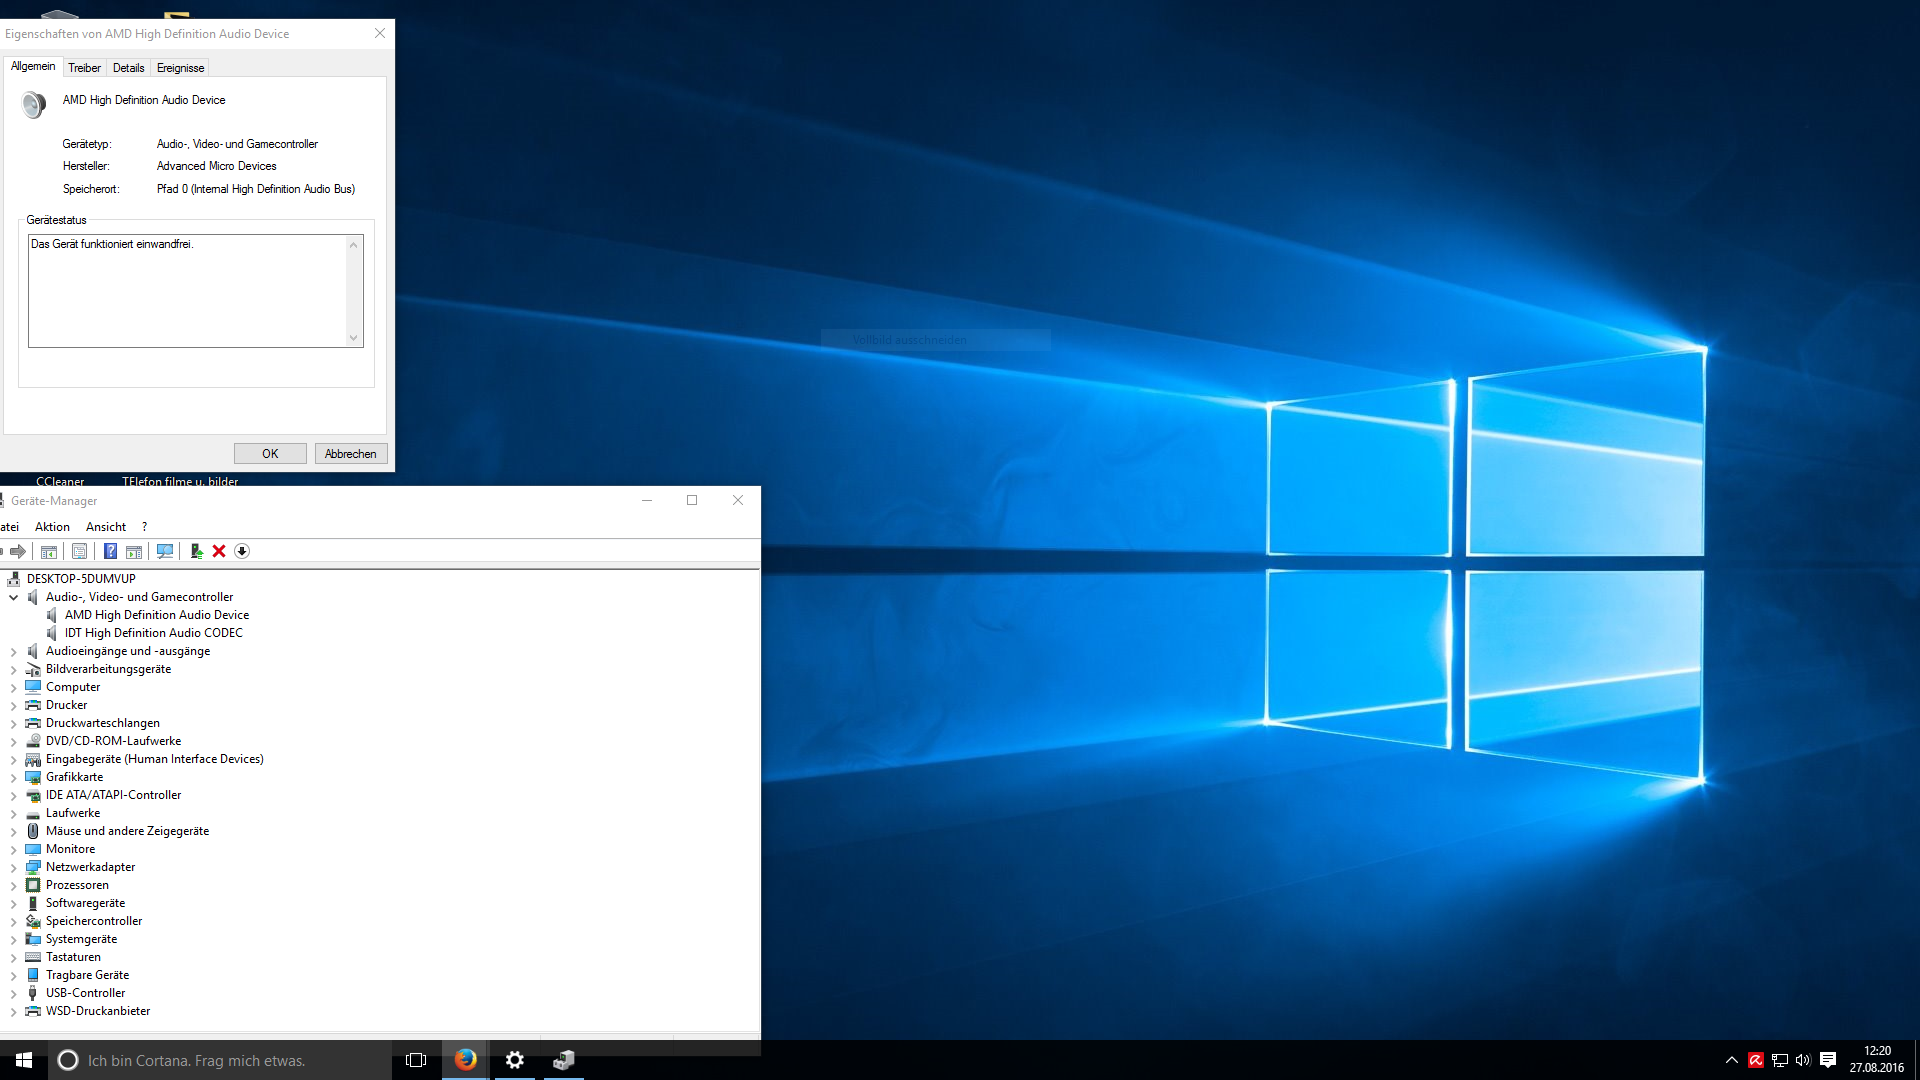Click the volume icon in system tray
Image resolution: width=1920 pixels, height=1080 pixels.
pos(1803,1060)
